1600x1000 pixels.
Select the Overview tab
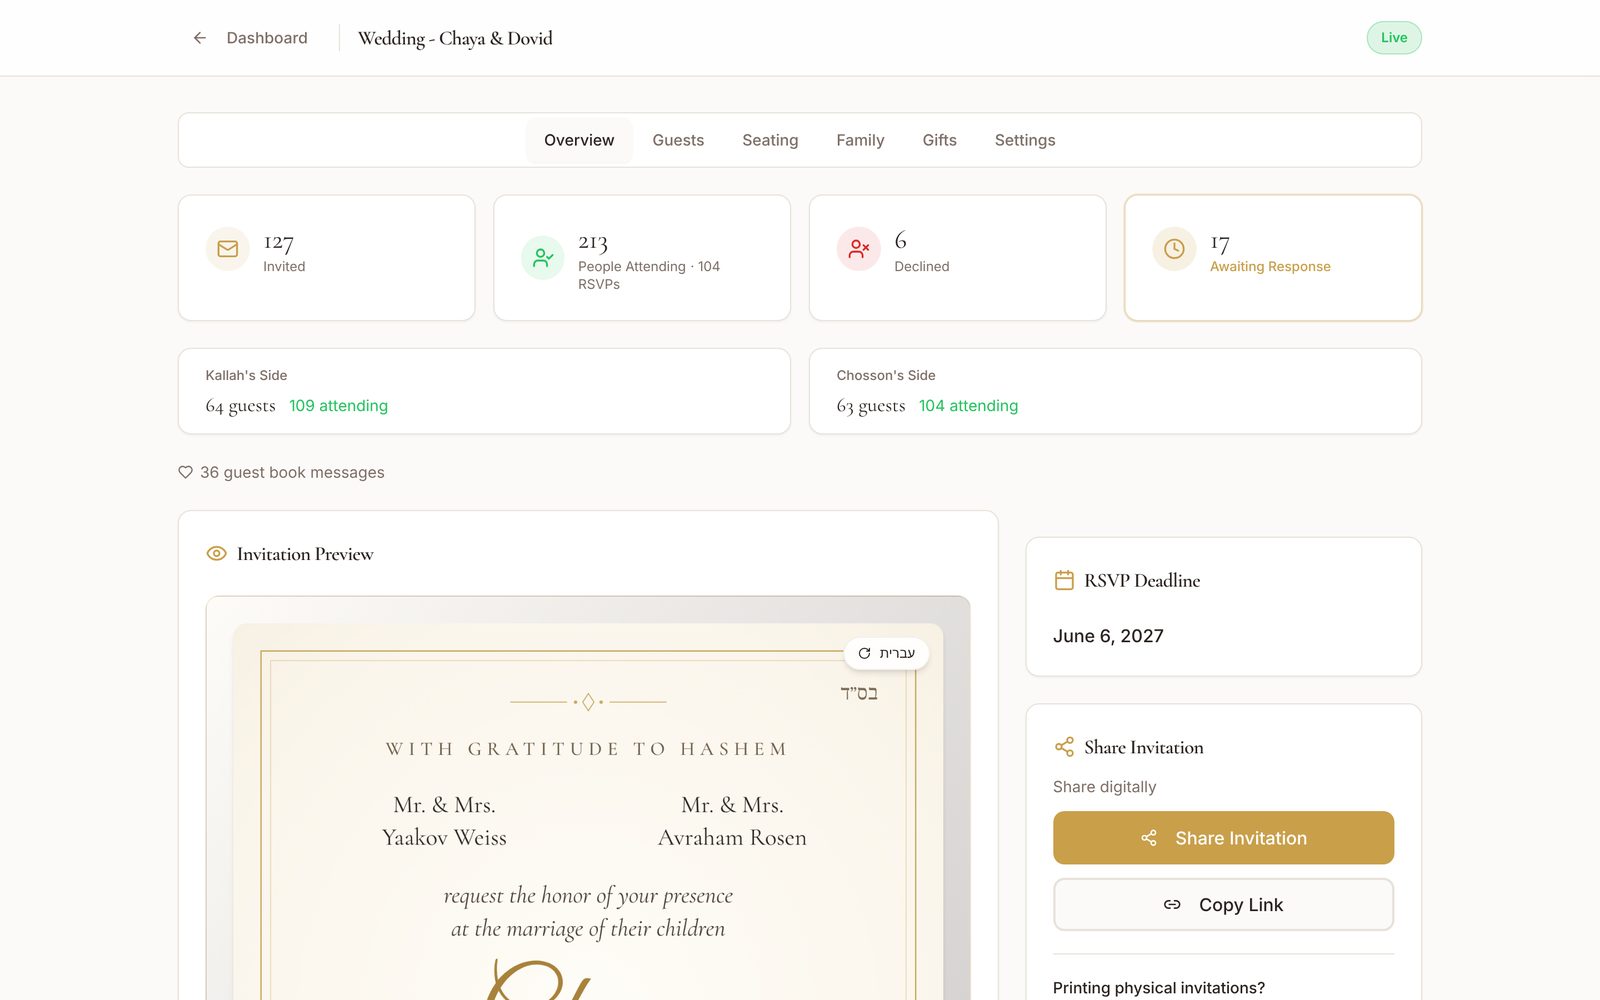click(579, 140)
